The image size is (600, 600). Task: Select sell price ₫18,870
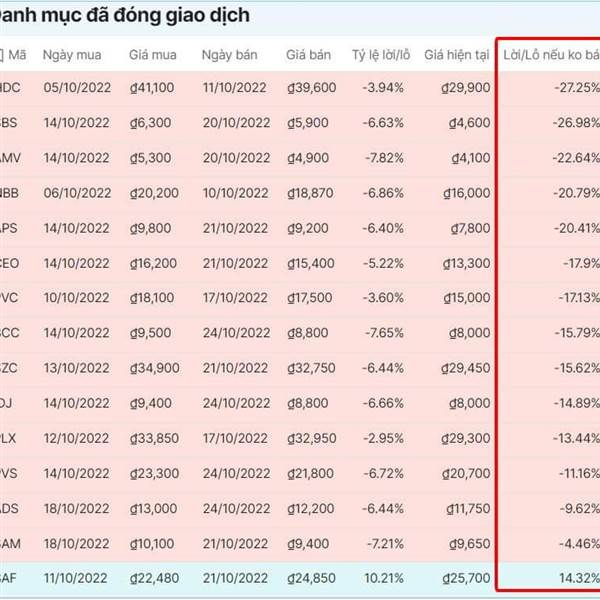coord(310,193)
